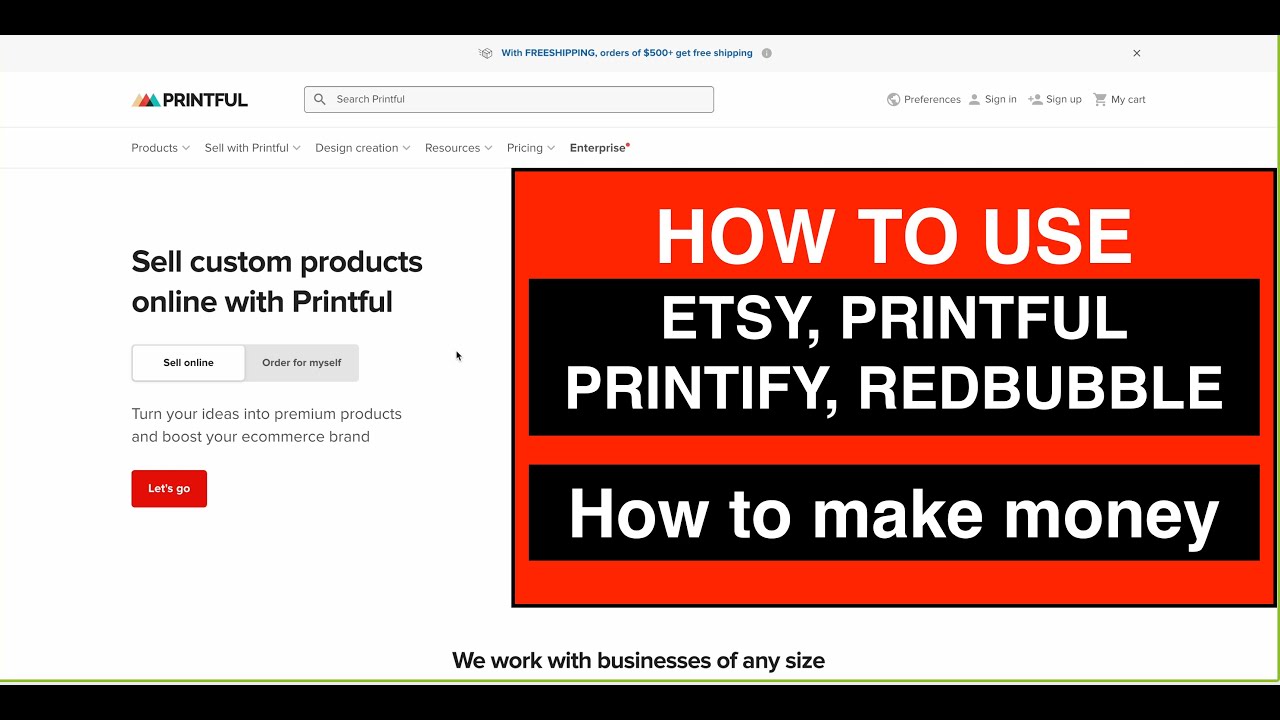Click the FREESHIPPING promo banner text
Screen dimensions: 1280x720
[x=627, y=53]
